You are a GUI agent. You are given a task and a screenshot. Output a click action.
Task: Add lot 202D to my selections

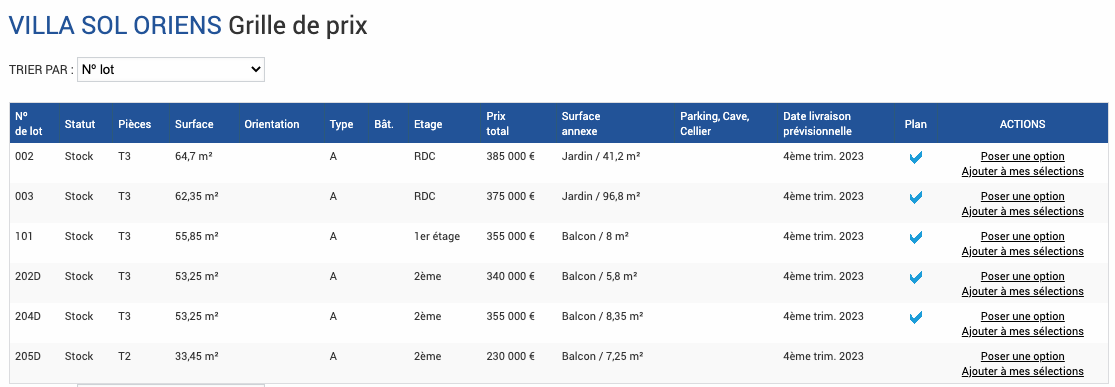click(1023, 291)
